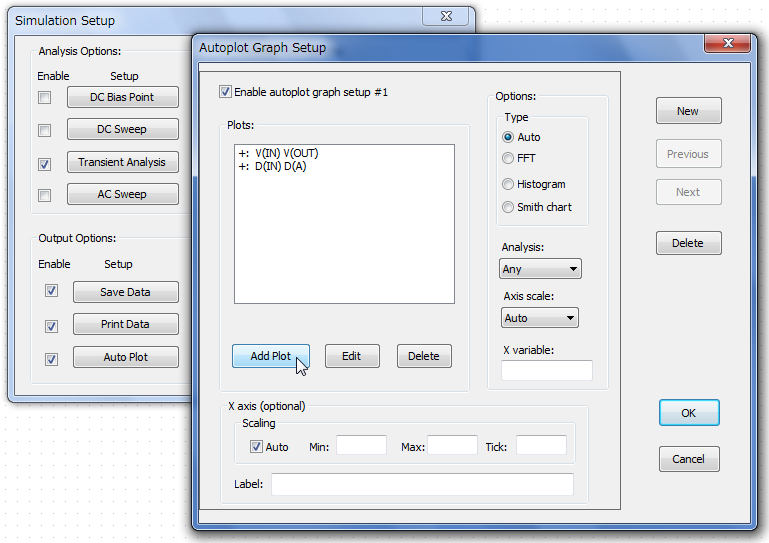Focus the X axis Label text field
769x543 pixels.
421,485
